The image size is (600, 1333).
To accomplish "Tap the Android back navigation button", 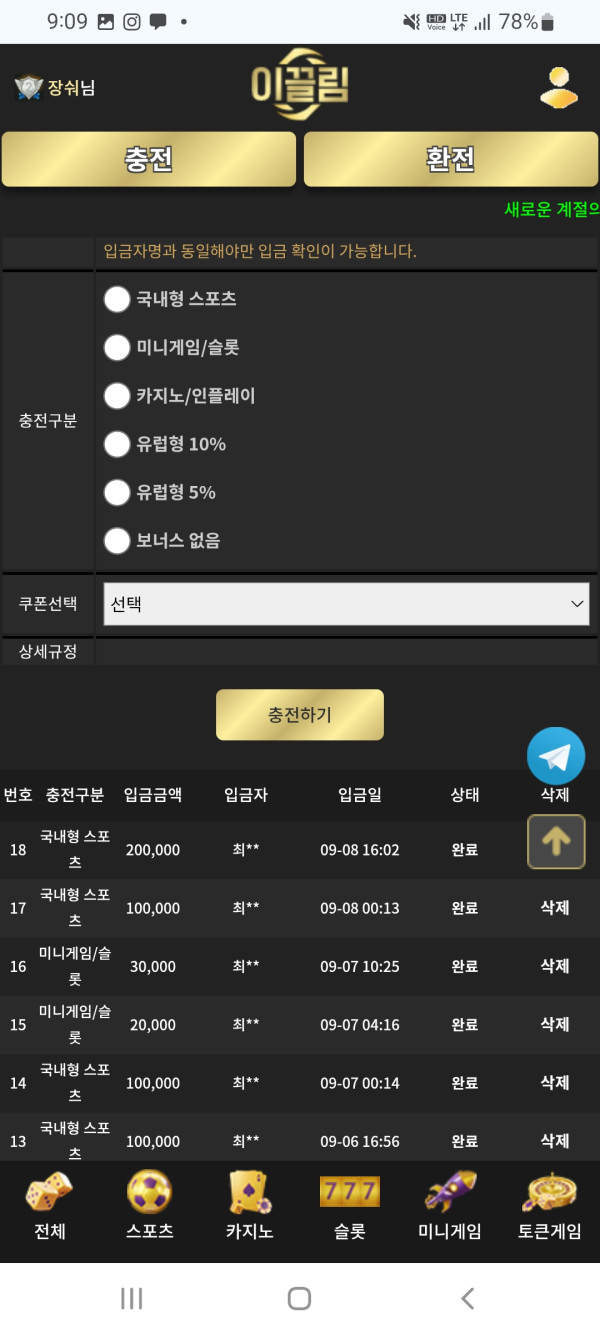I will [467, 1298].
